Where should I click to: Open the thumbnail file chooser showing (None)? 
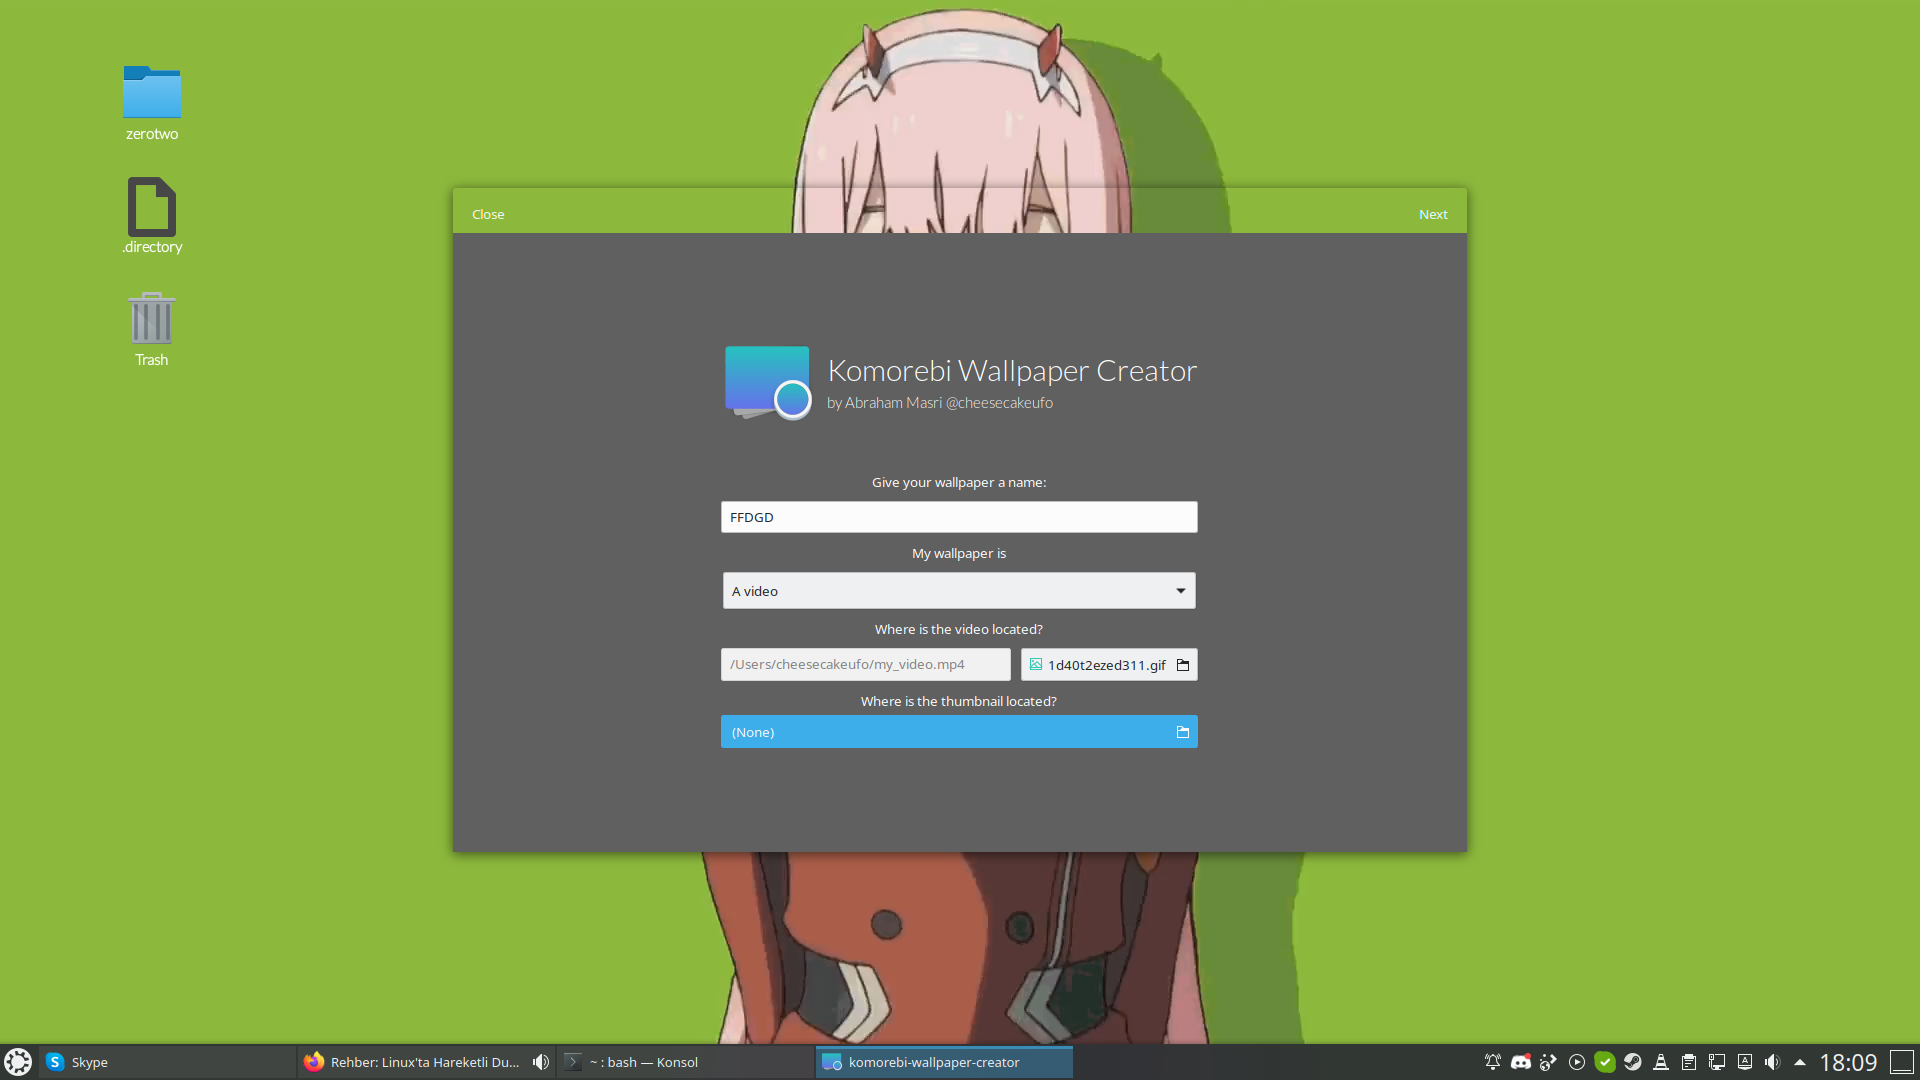(958, 732)
